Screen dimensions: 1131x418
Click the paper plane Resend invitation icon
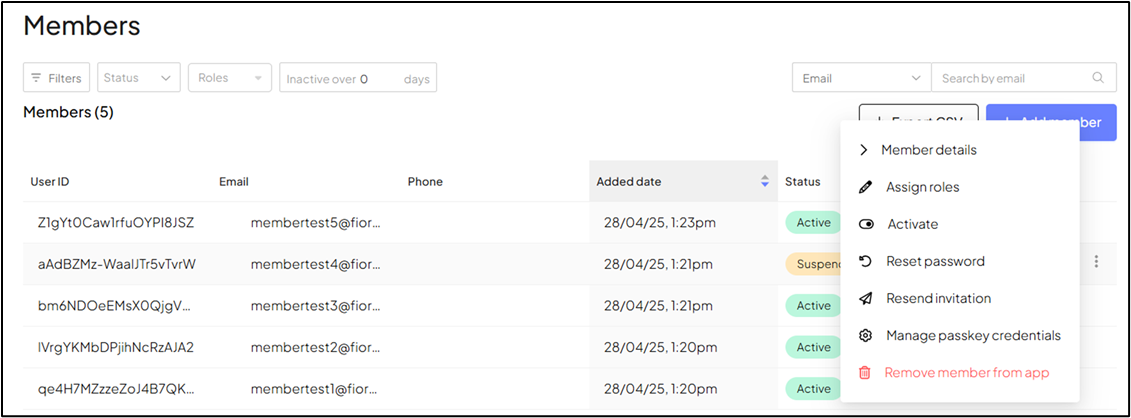866,298
